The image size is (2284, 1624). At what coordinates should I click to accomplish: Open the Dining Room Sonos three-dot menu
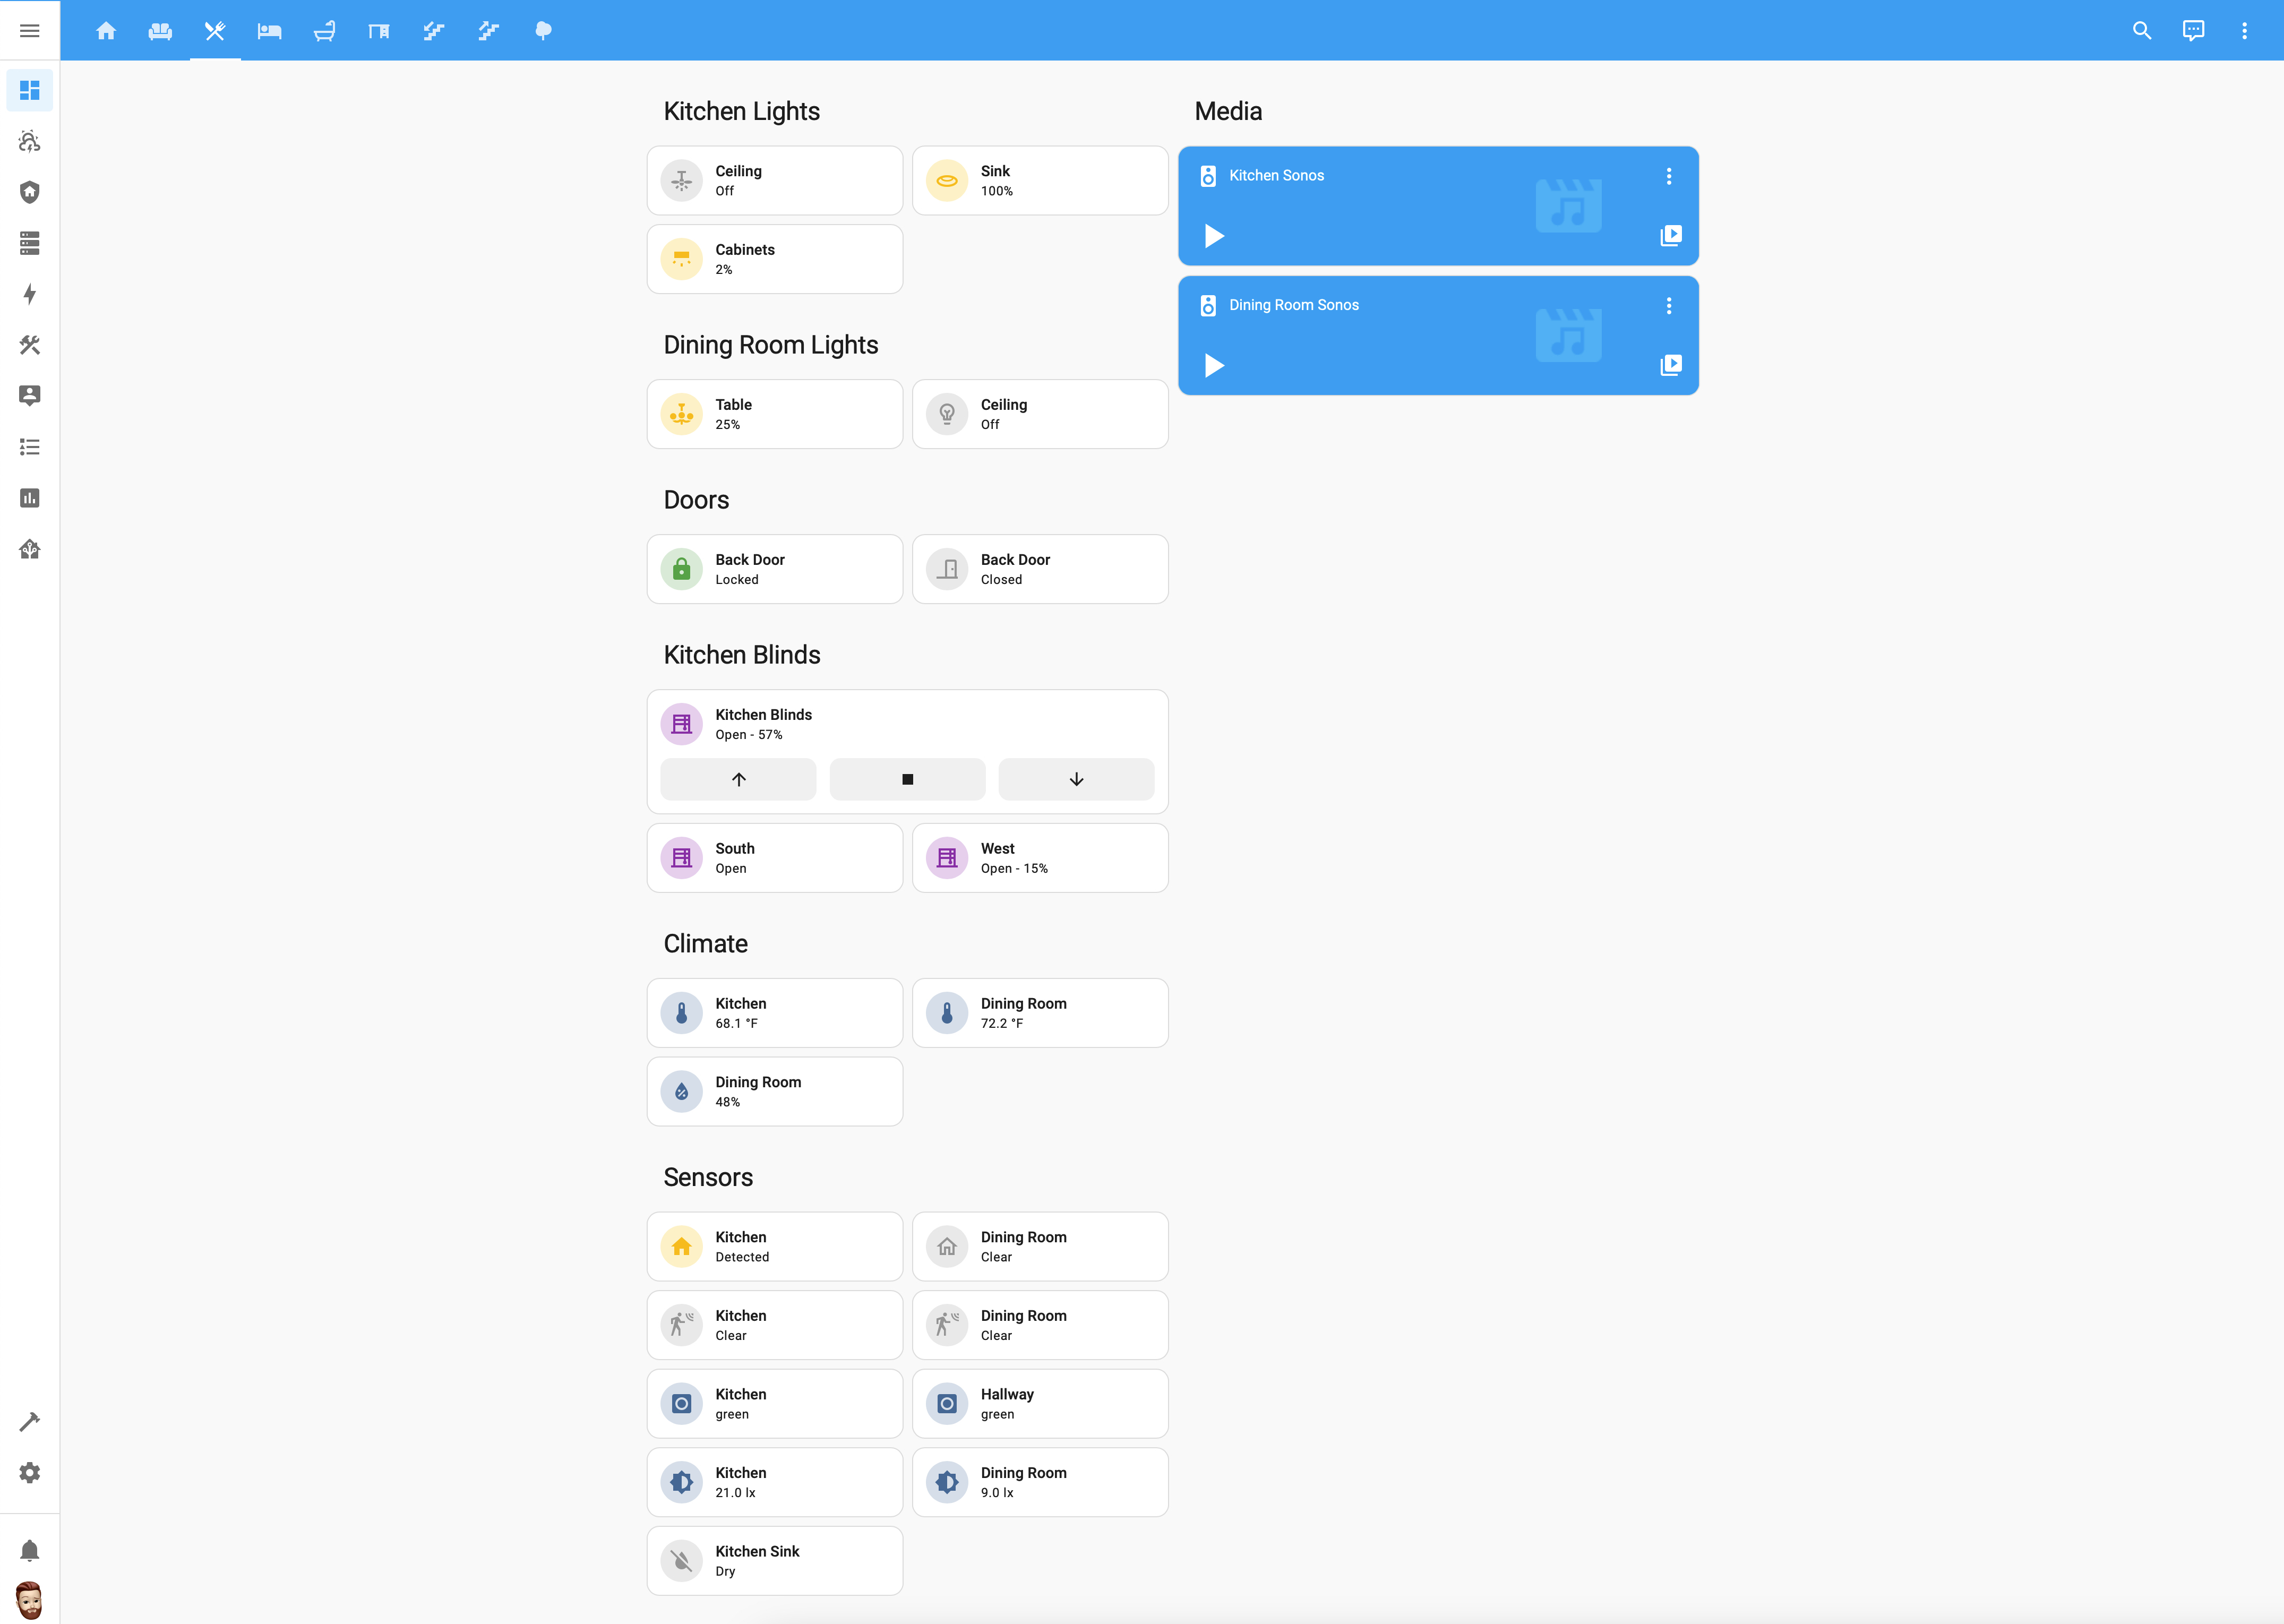[1668, 306]
